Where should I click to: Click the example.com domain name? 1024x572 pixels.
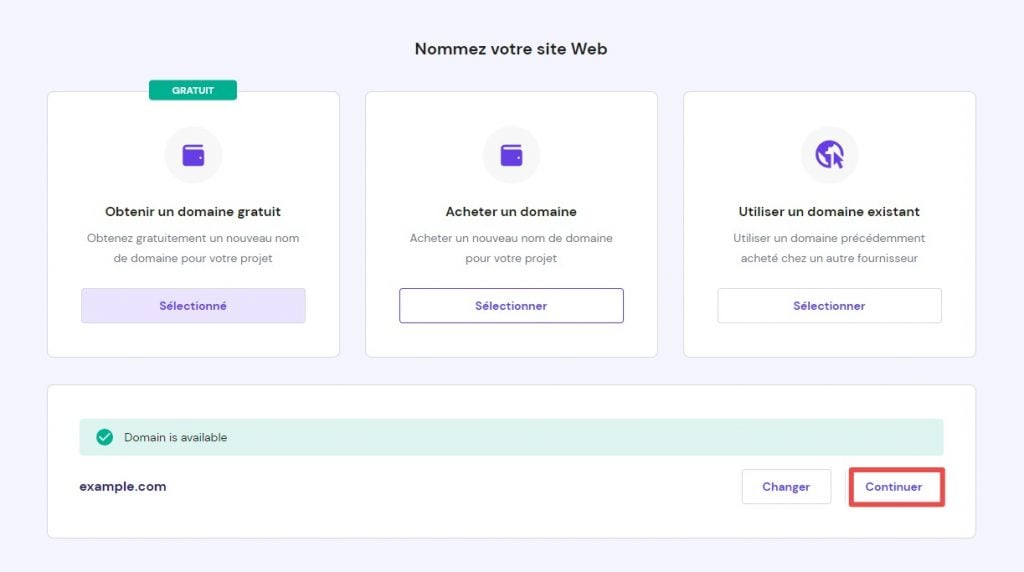tap(123, 487)
